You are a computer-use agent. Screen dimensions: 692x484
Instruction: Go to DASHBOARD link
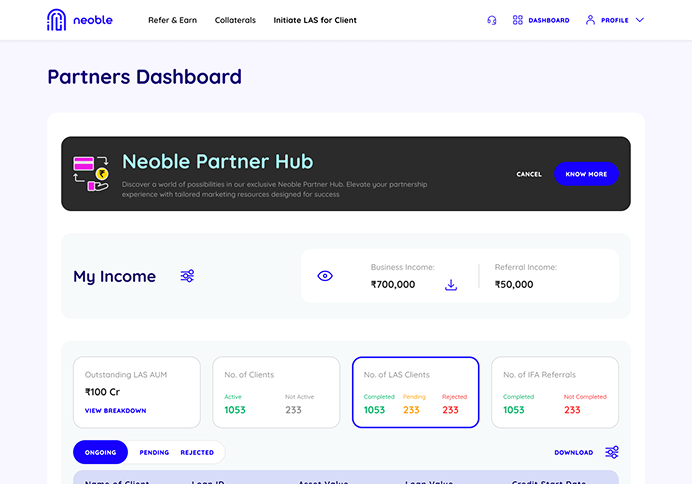pyautogui.click(x=549, y=20)
